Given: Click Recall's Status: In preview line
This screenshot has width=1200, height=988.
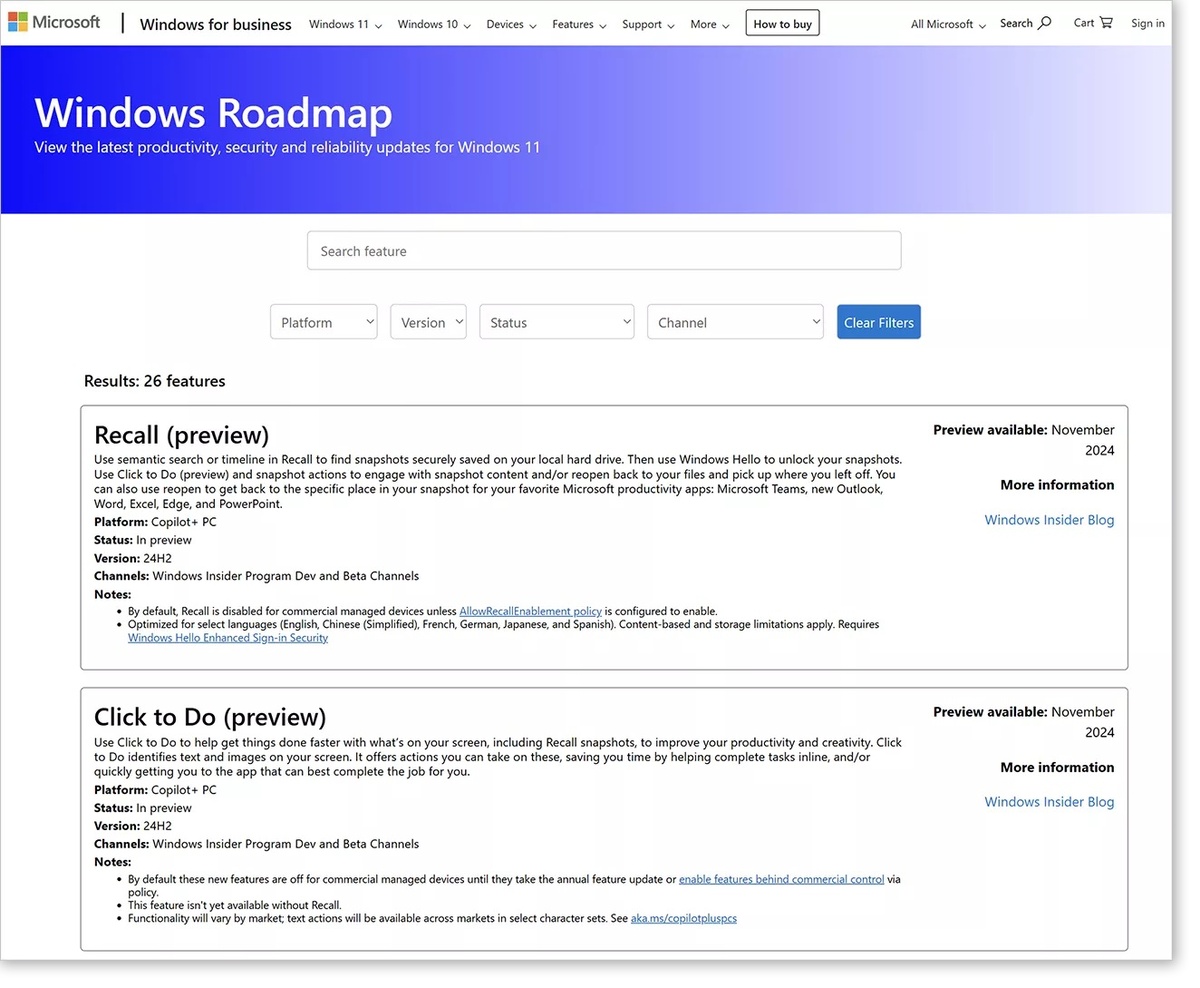Looking at the screenshot, I should tap(143, 540).
